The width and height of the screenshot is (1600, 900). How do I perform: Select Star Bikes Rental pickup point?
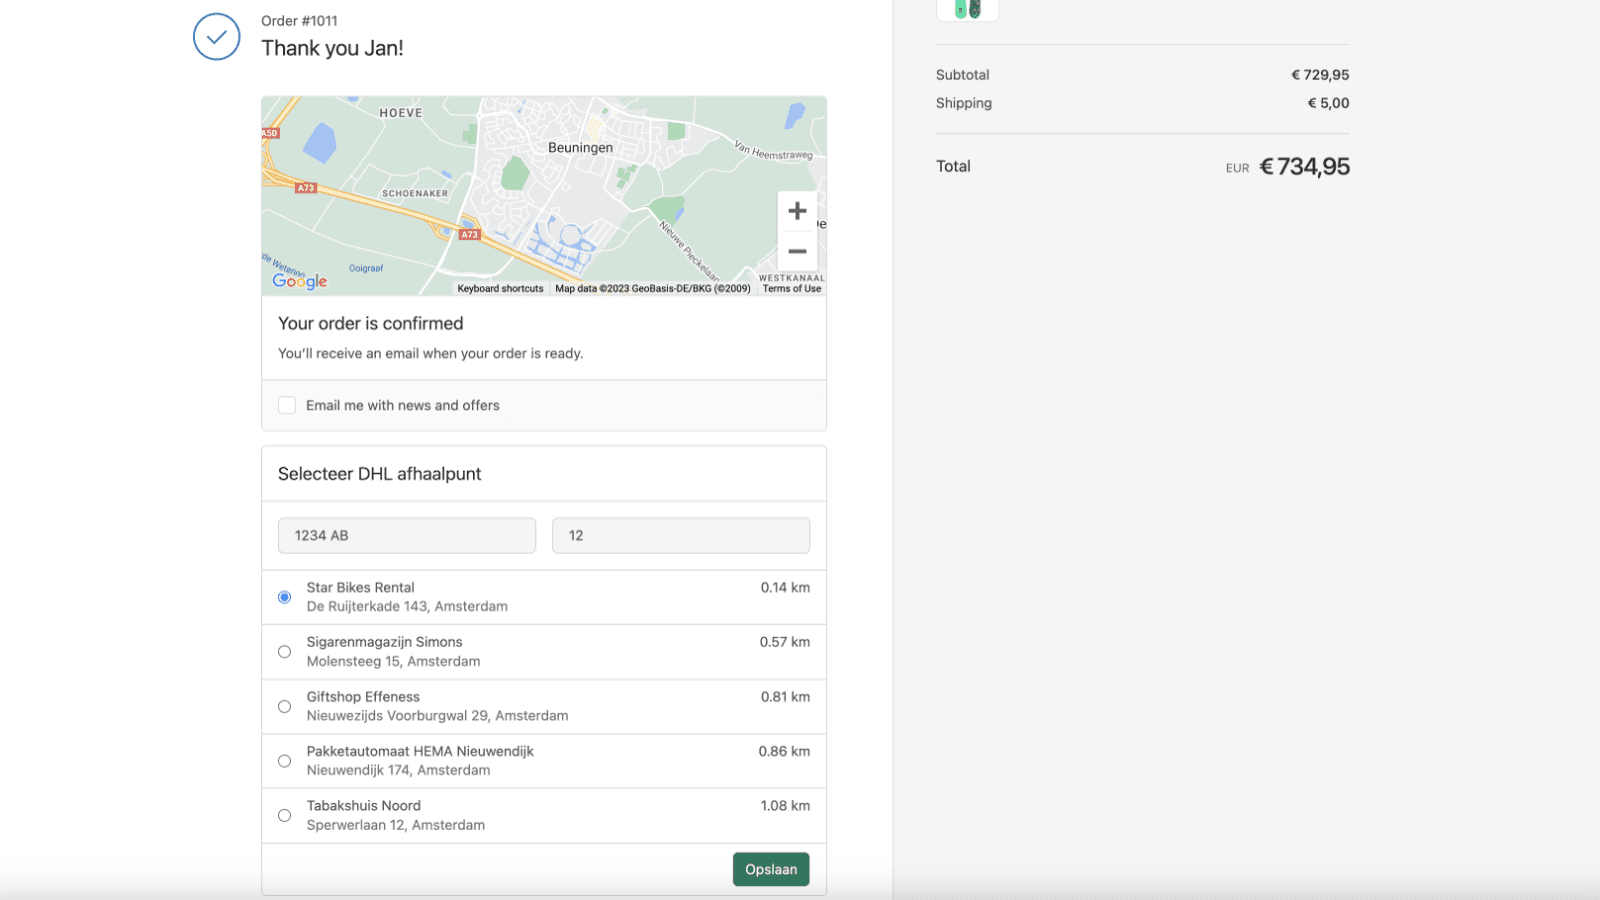tap(285, 597)
